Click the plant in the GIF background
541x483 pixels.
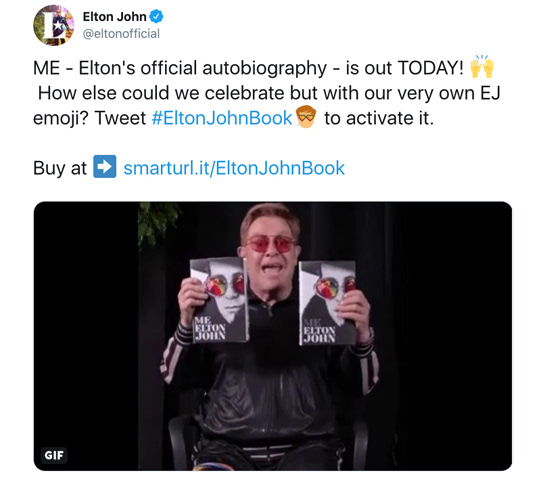click(x=157, y=224)
